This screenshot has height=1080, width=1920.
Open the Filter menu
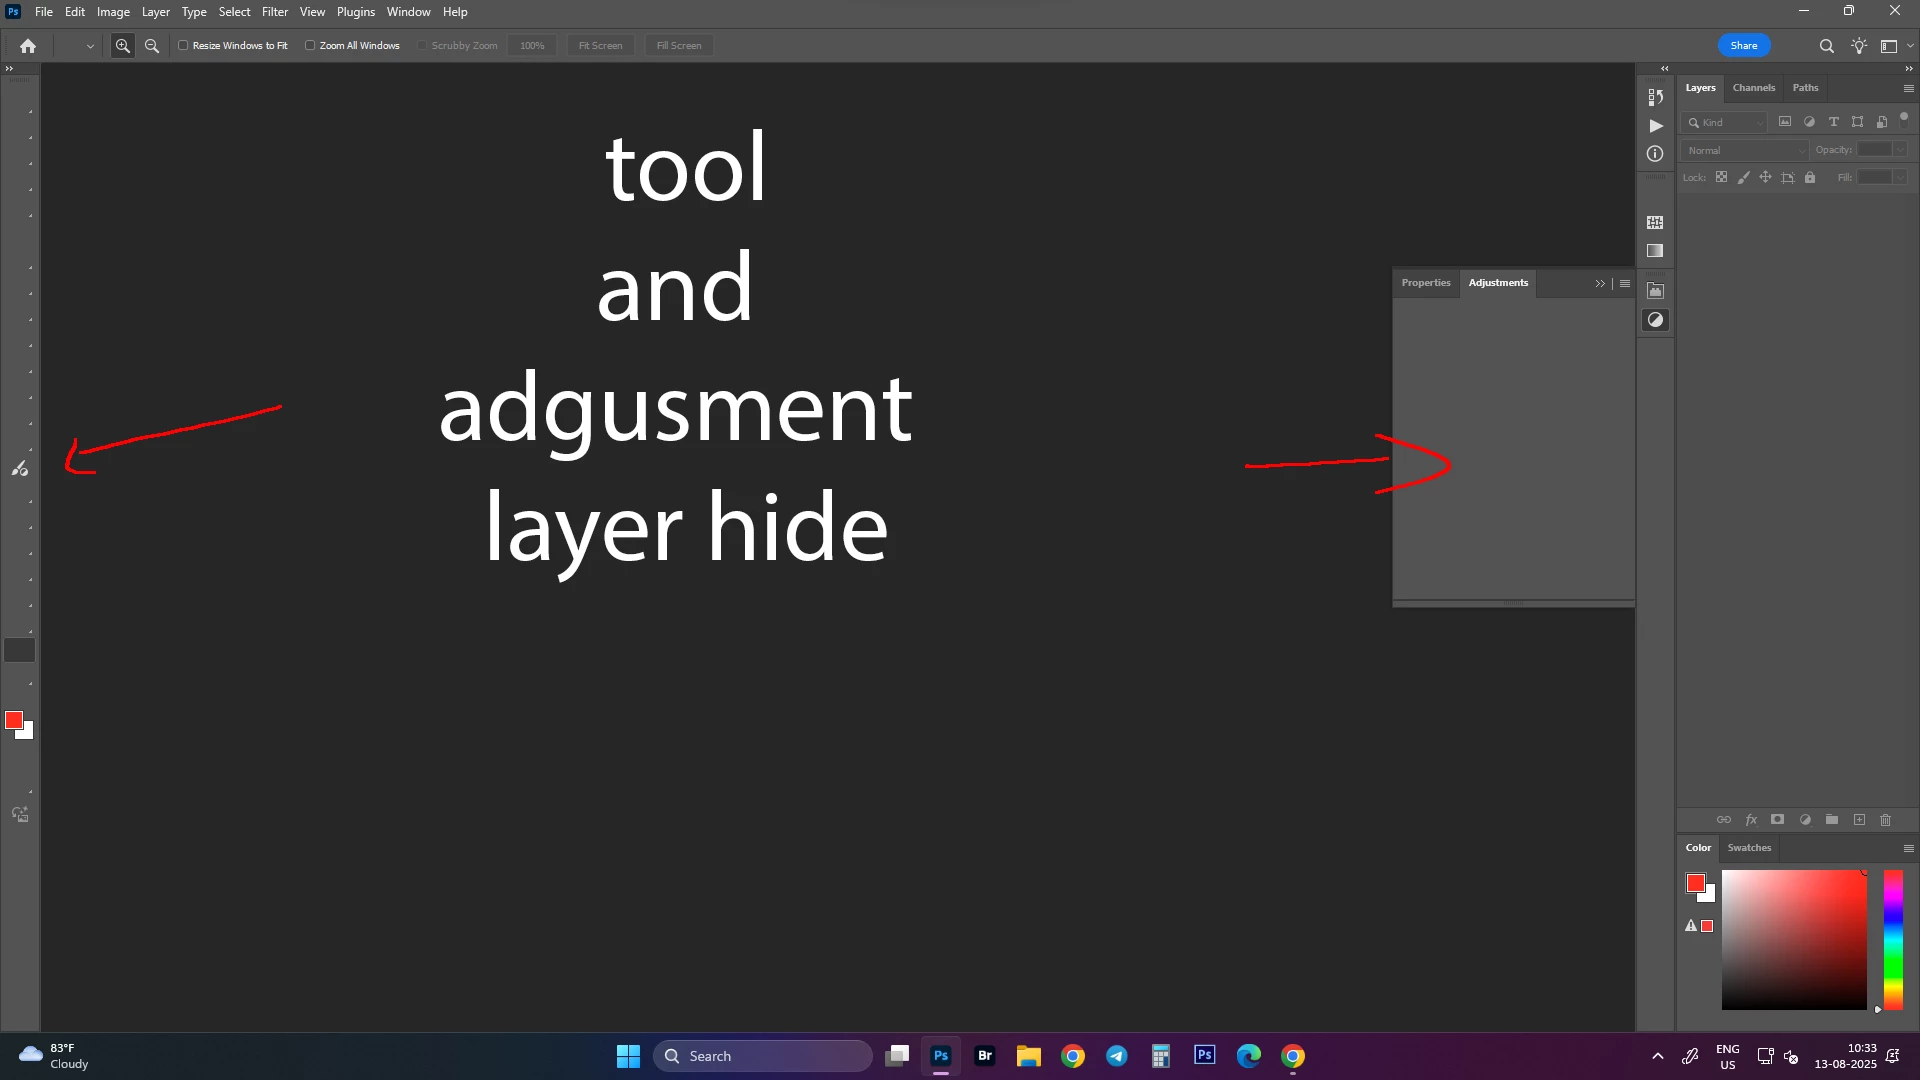pyautogui.click(x=274, y=12)
